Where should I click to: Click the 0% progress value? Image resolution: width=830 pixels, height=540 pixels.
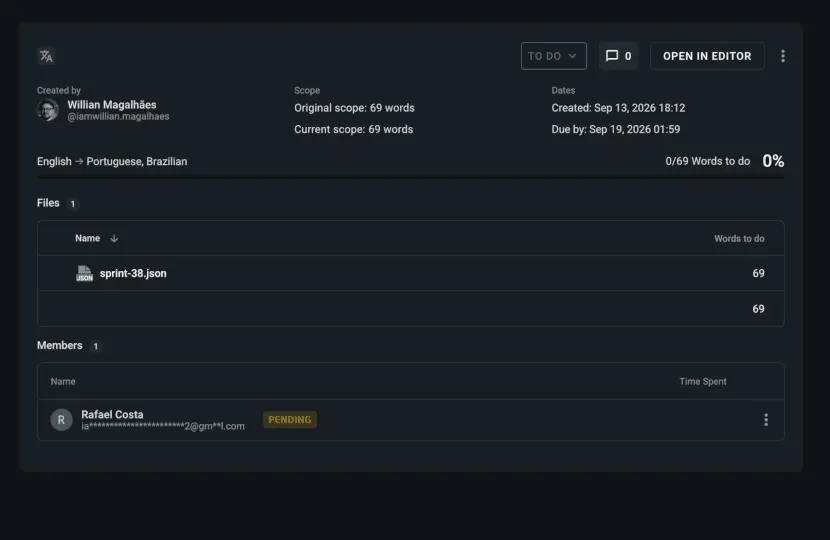tap(773, 161)
